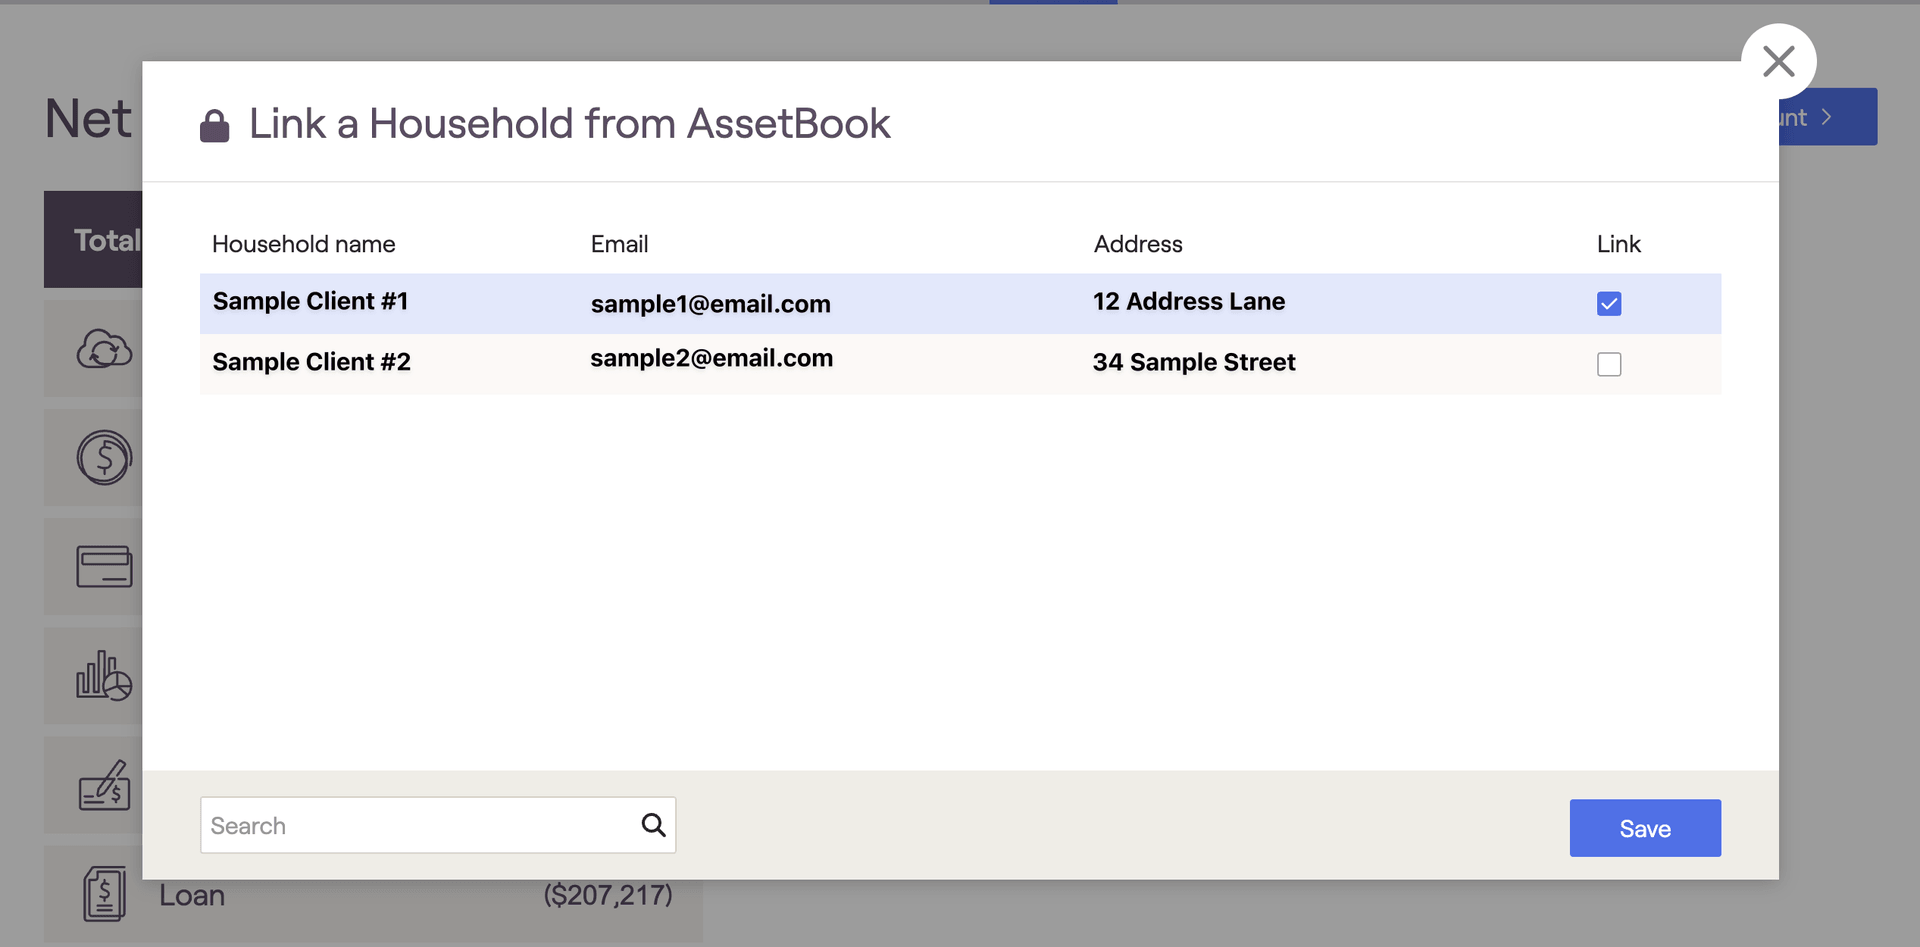Viewport: 1920px width, 947px height.
Task: Click the Loan document icon in background
Action: point(104,893)
